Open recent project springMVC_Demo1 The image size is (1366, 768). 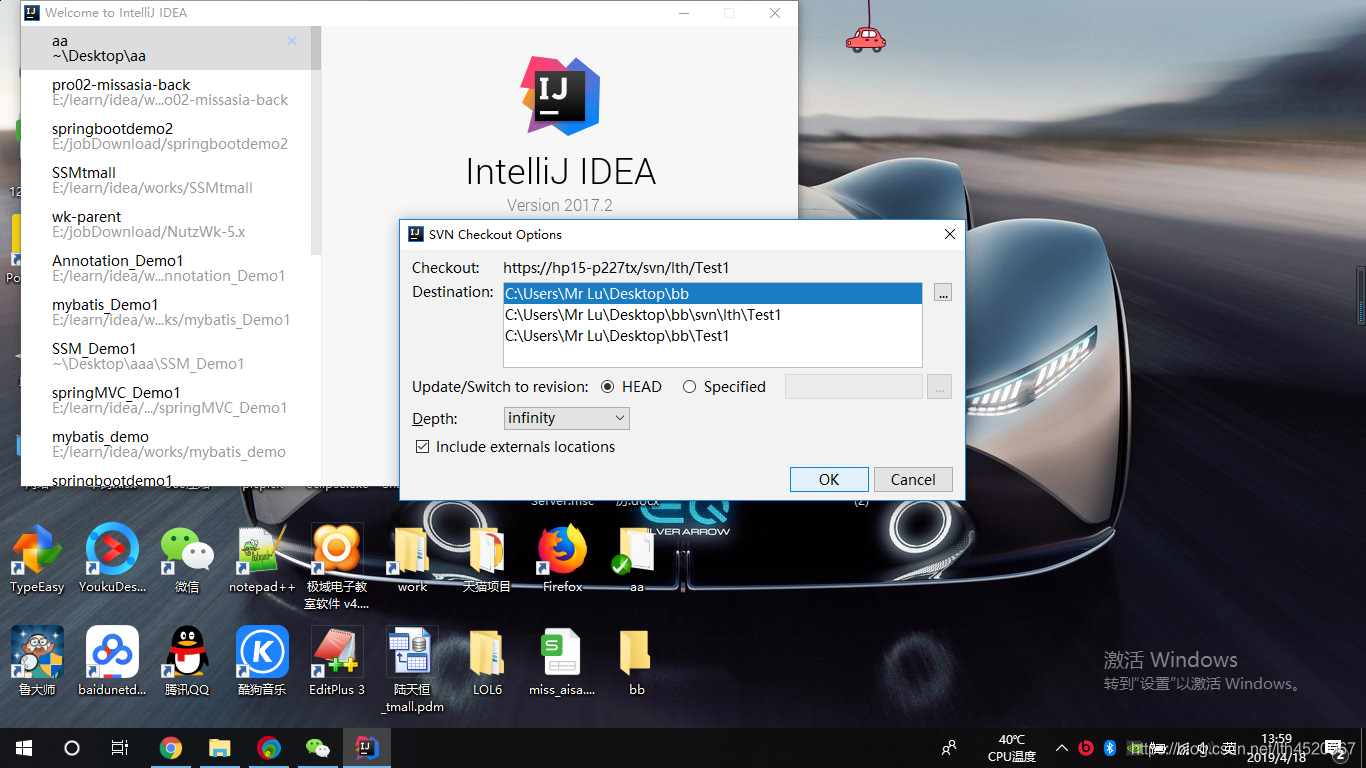[x=166, y=400]
